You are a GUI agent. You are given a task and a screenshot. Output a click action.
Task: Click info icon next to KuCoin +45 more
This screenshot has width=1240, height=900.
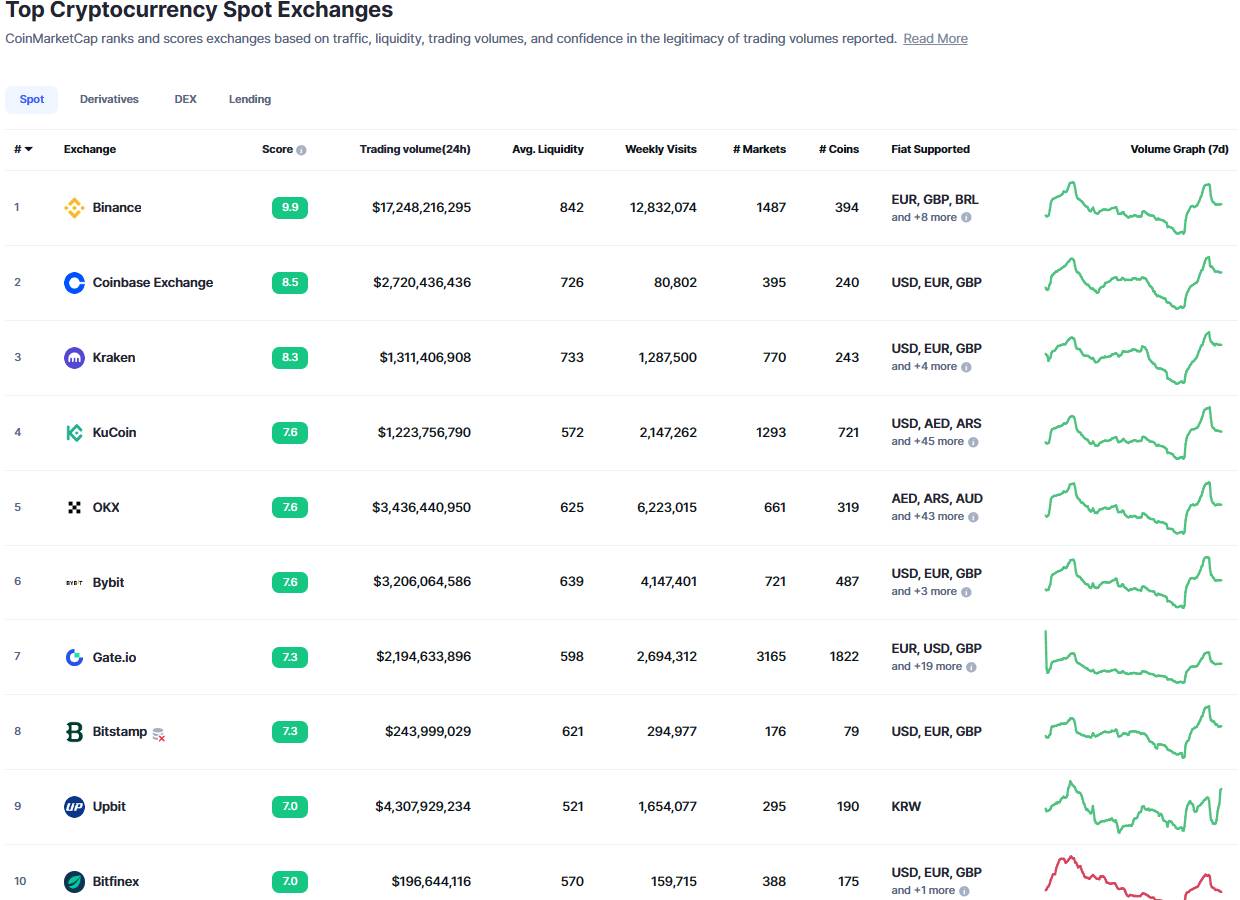(973, 442)
